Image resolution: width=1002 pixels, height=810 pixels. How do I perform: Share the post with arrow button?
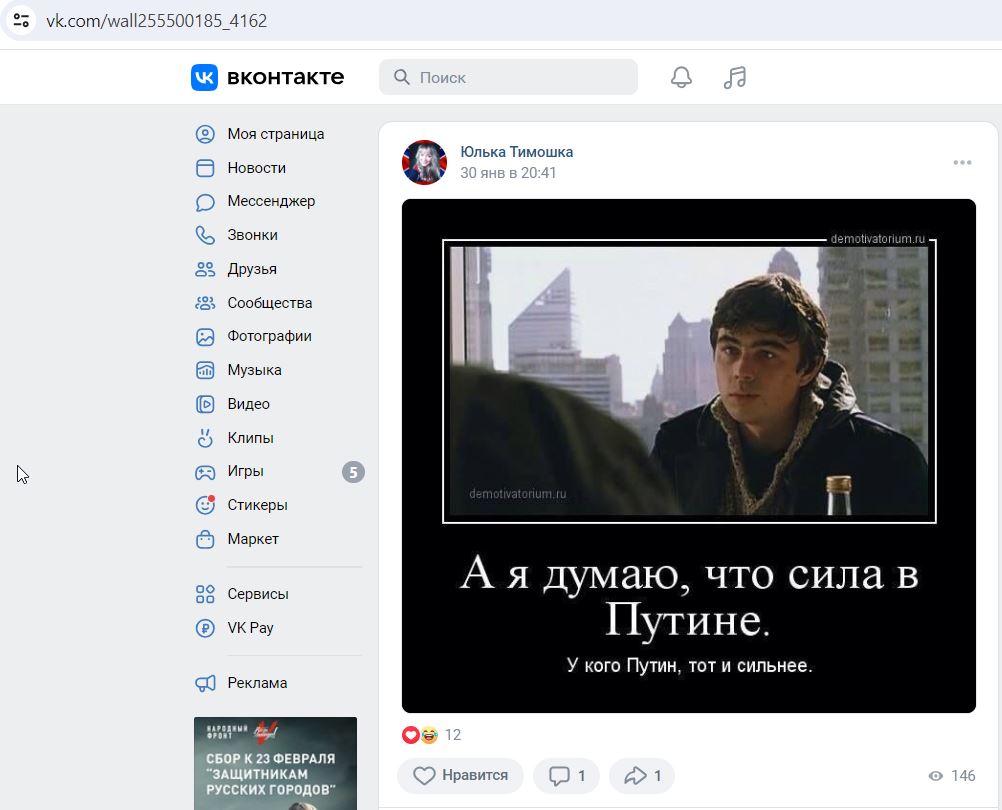[x=642, y=776]
